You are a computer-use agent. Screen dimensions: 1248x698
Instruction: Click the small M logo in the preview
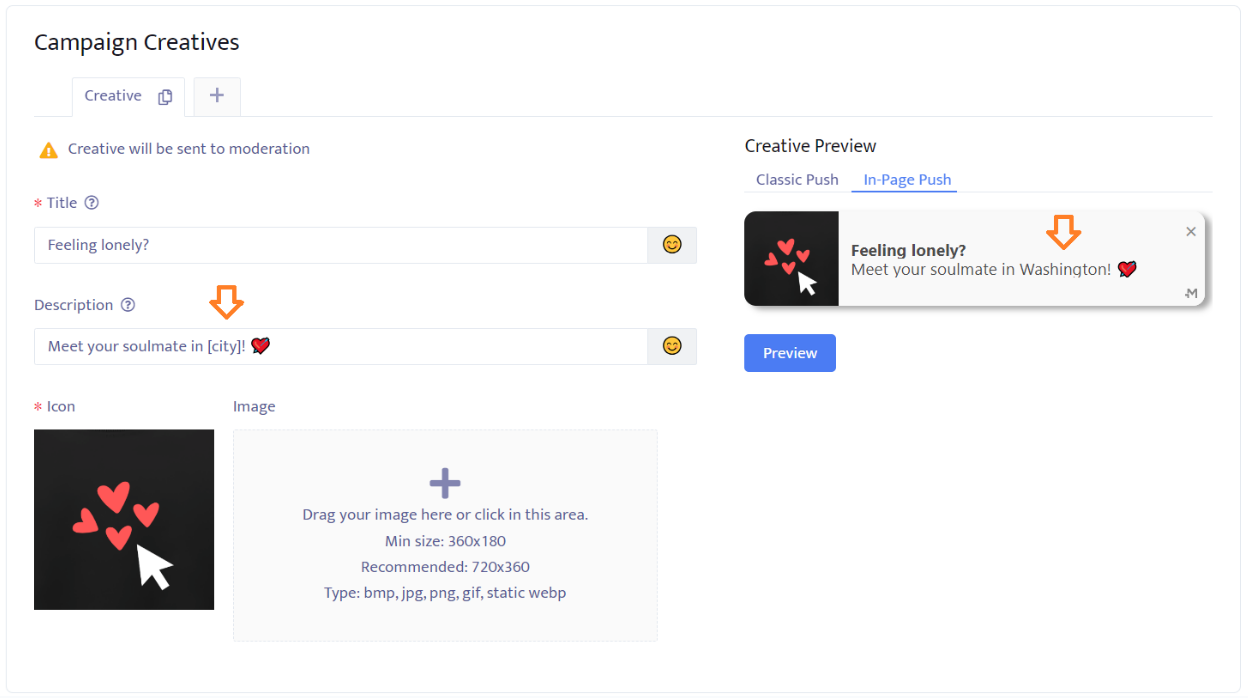tap(1190, 293)
